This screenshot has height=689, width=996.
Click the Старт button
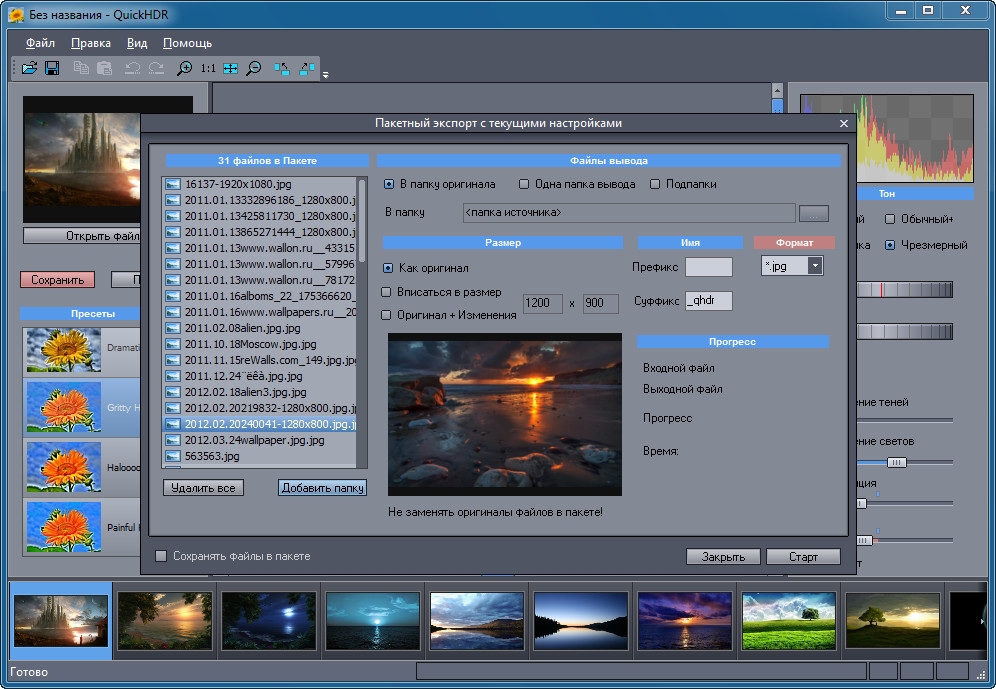tap(803, 557)
